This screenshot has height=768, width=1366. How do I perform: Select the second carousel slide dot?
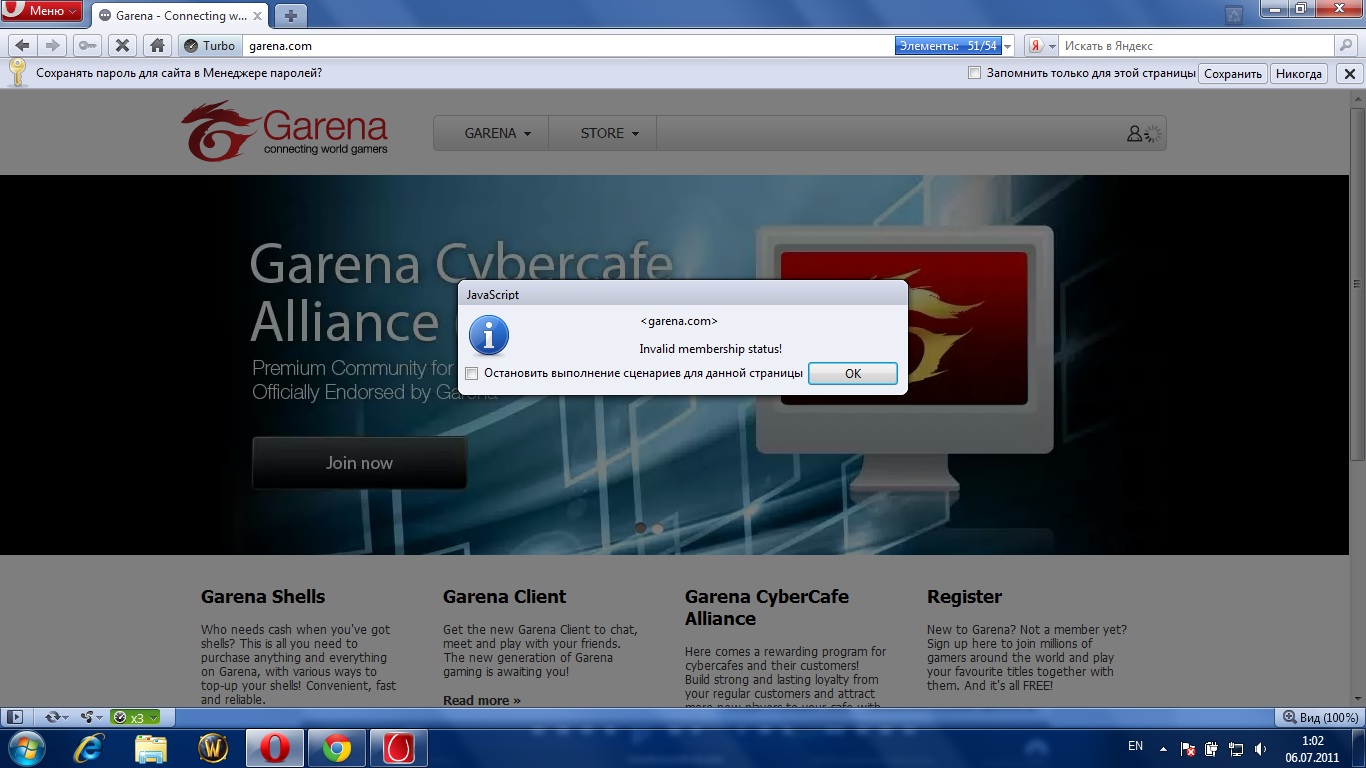[x=657, y=528]
